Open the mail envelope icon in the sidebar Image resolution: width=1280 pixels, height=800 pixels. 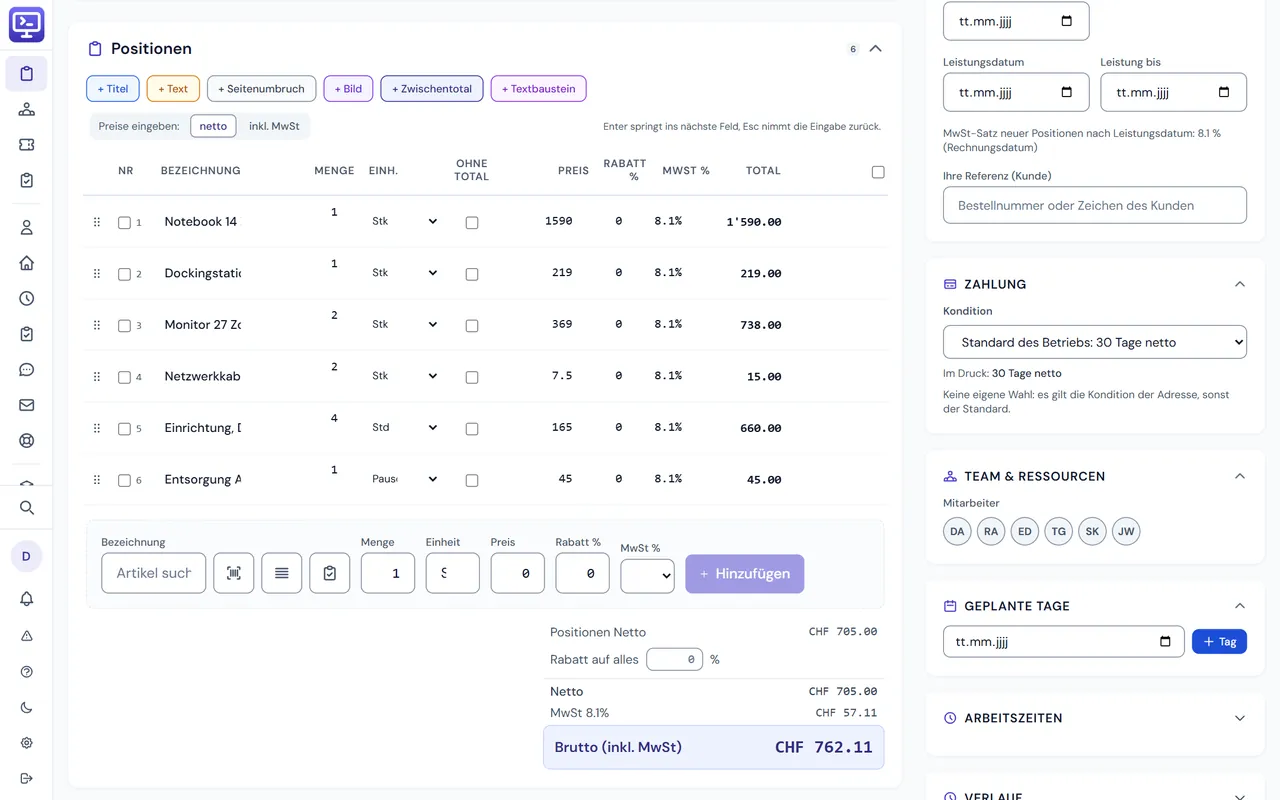[27, 405]
